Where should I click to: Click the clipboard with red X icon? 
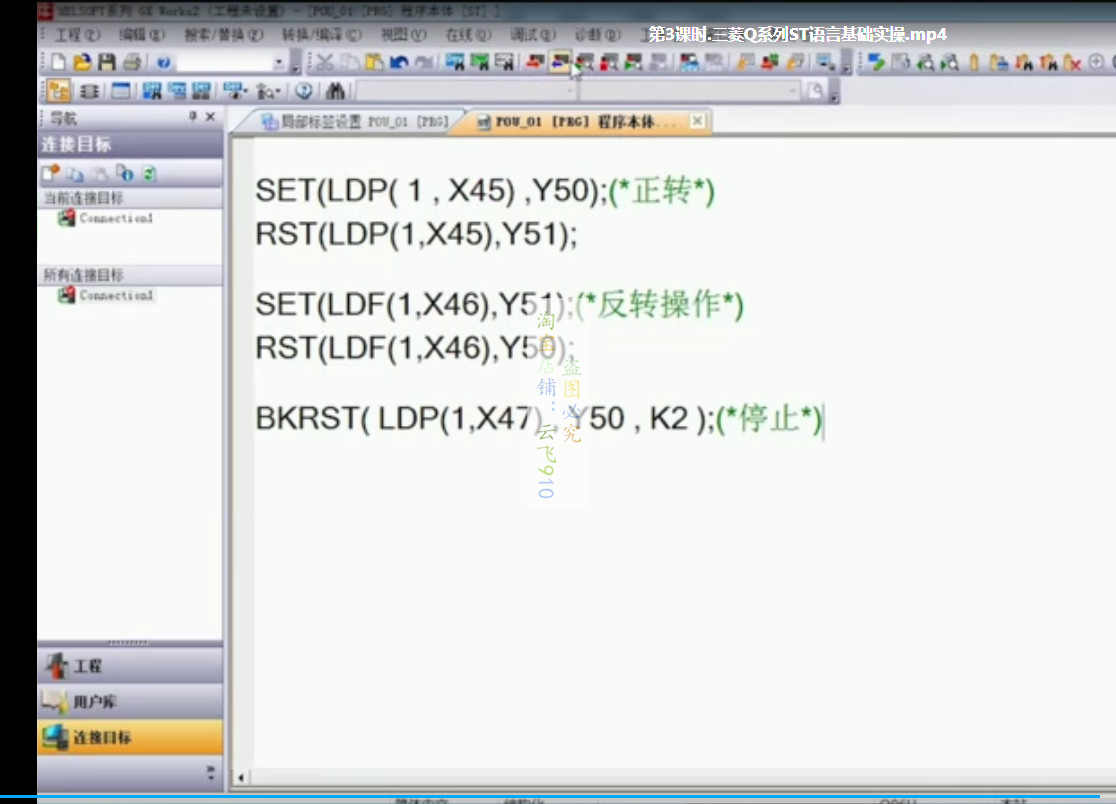1072,63
